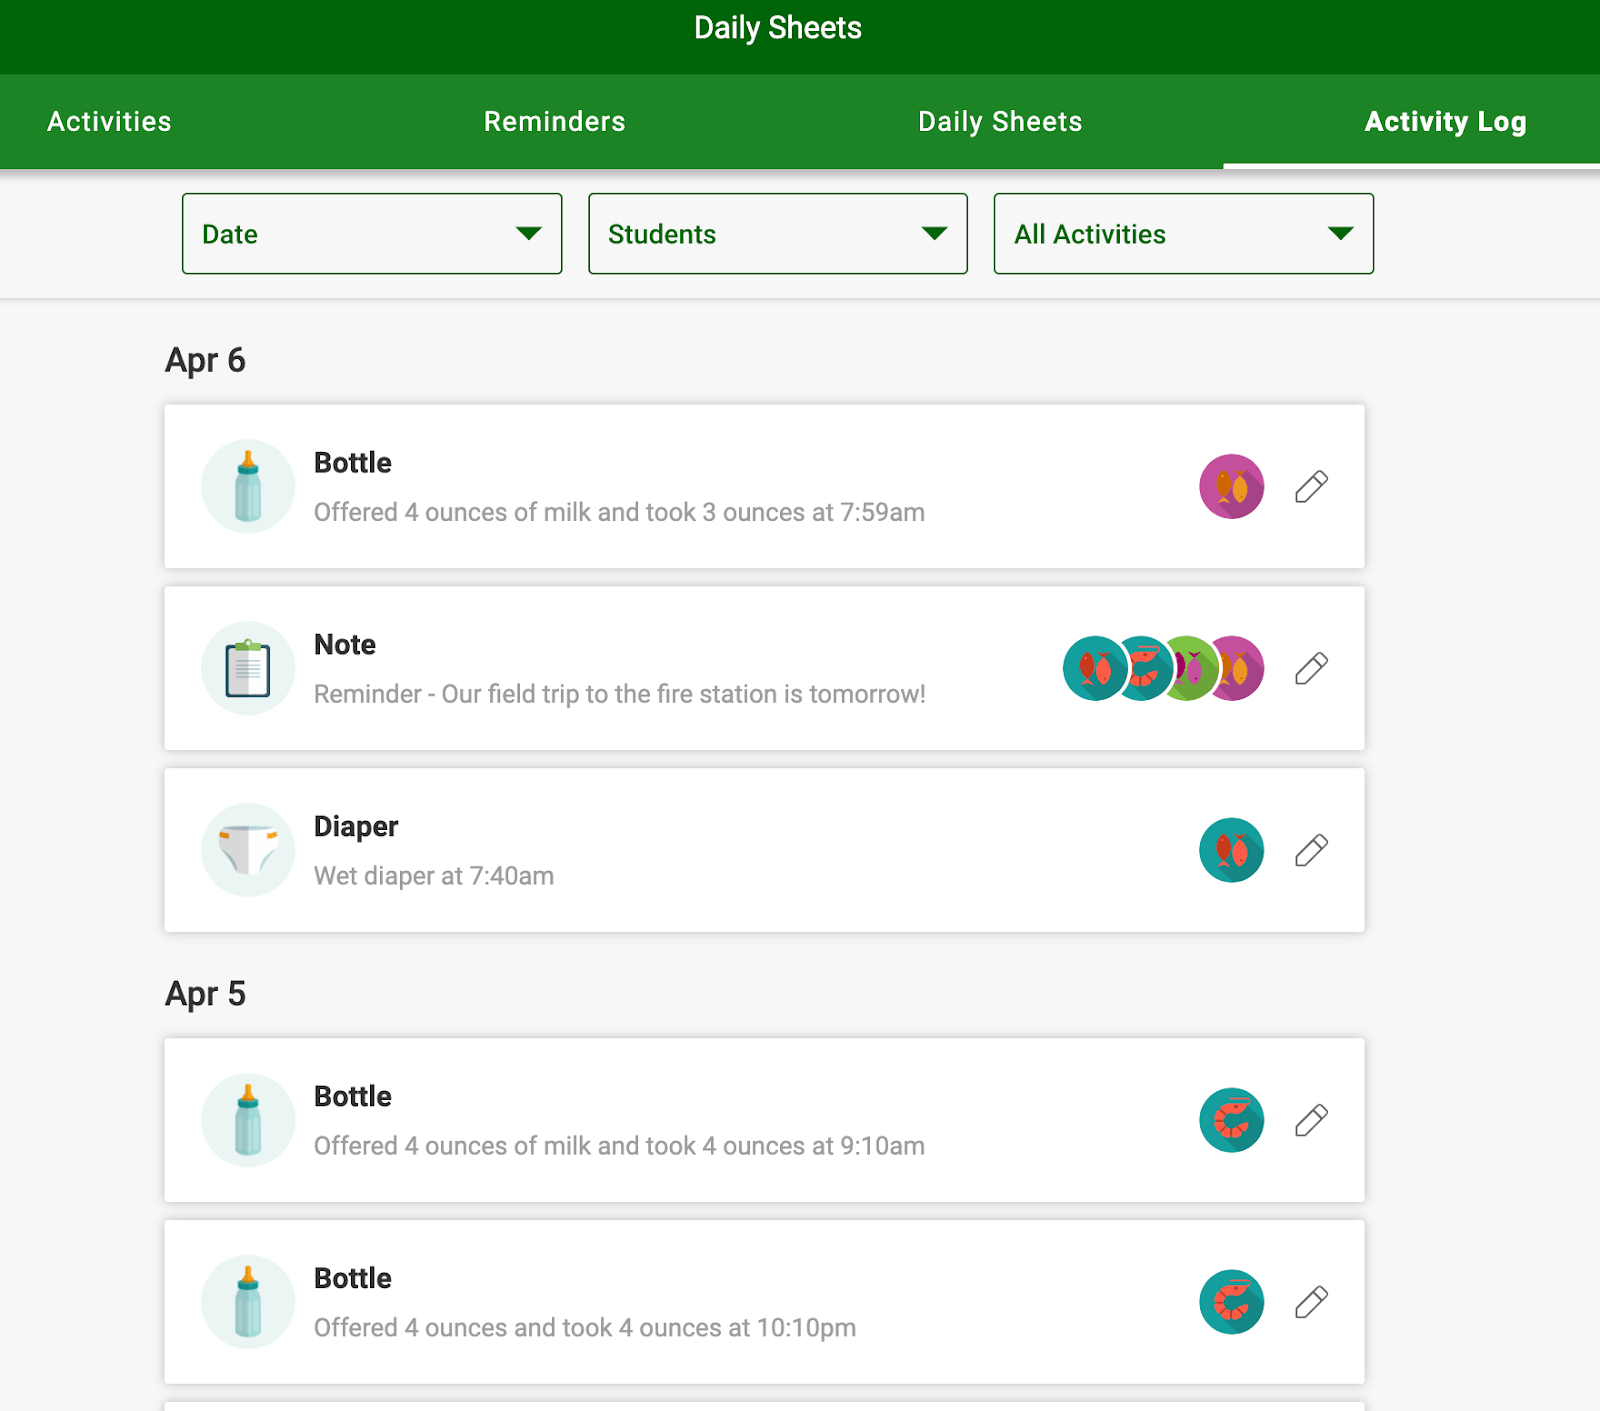Click the Apr 5 date heading

point(205,994)
